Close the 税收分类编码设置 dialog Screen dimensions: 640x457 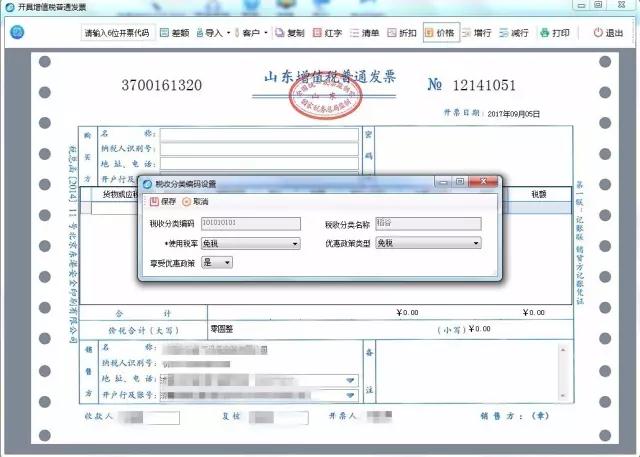coord(483,182)
